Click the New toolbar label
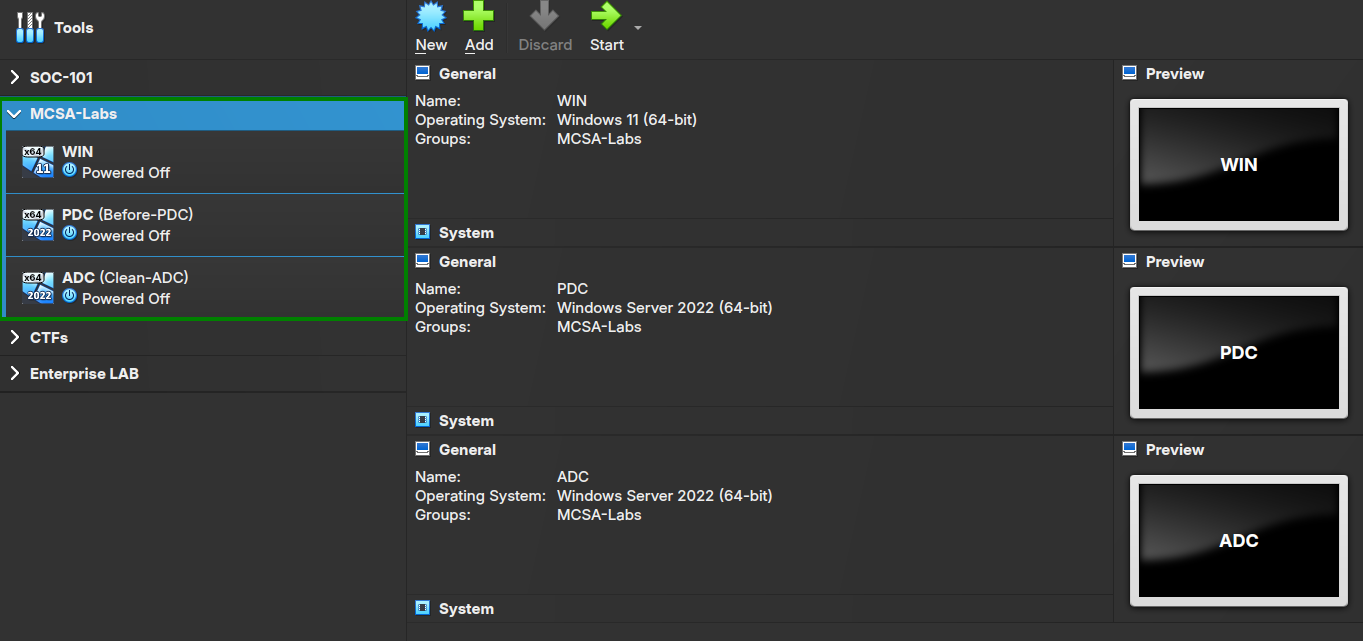 [x=431, y=45]
